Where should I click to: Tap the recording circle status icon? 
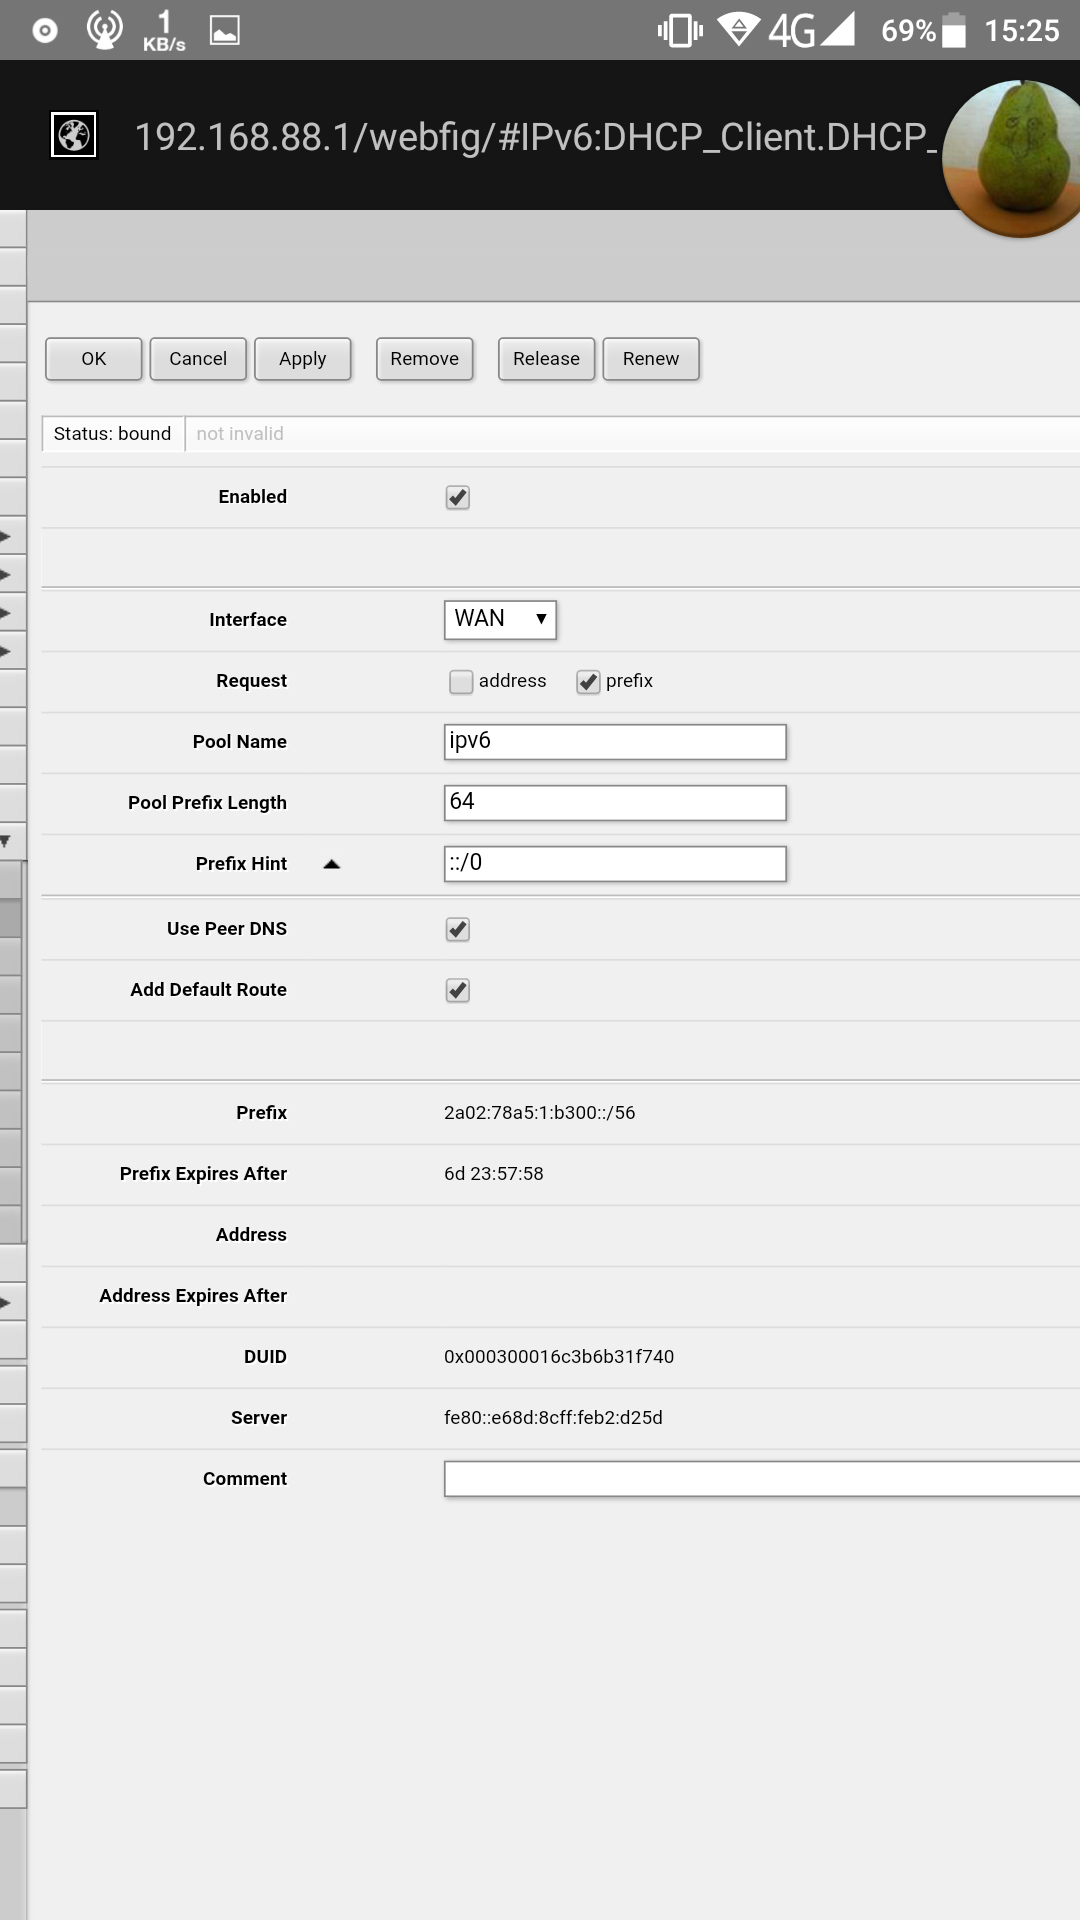point(45,31)
